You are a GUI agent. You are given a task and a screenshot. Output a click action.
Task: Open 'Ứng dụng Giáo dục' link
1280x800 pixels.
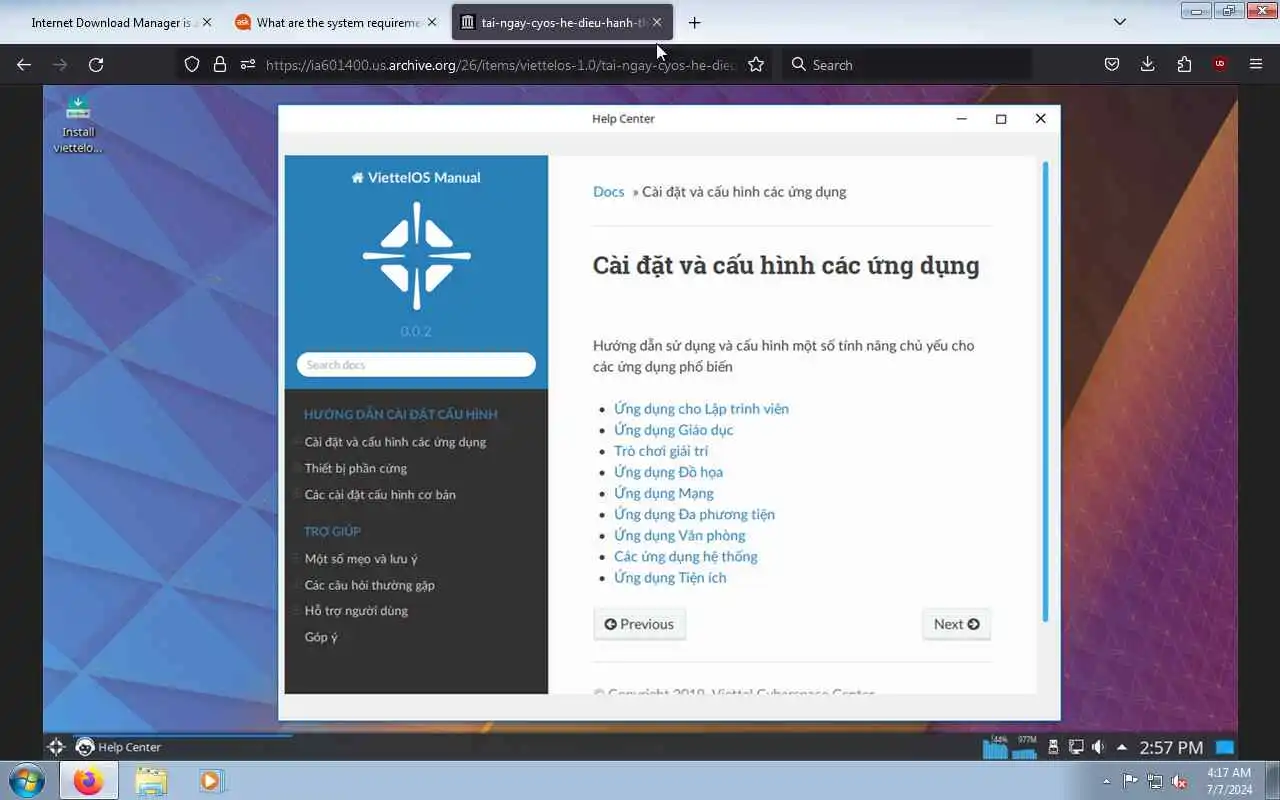[x=673, y=429]
